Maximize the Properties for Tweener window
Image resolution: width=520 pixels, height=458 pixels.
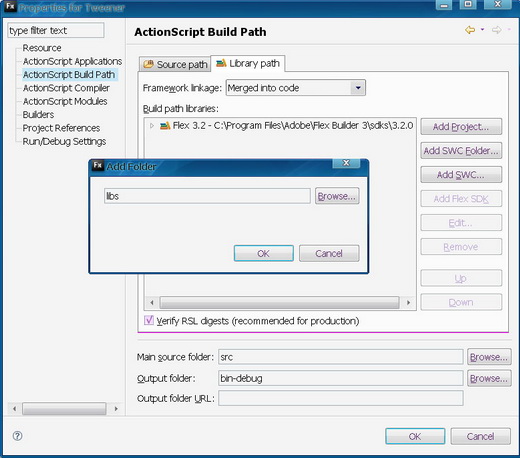(468, 4)
